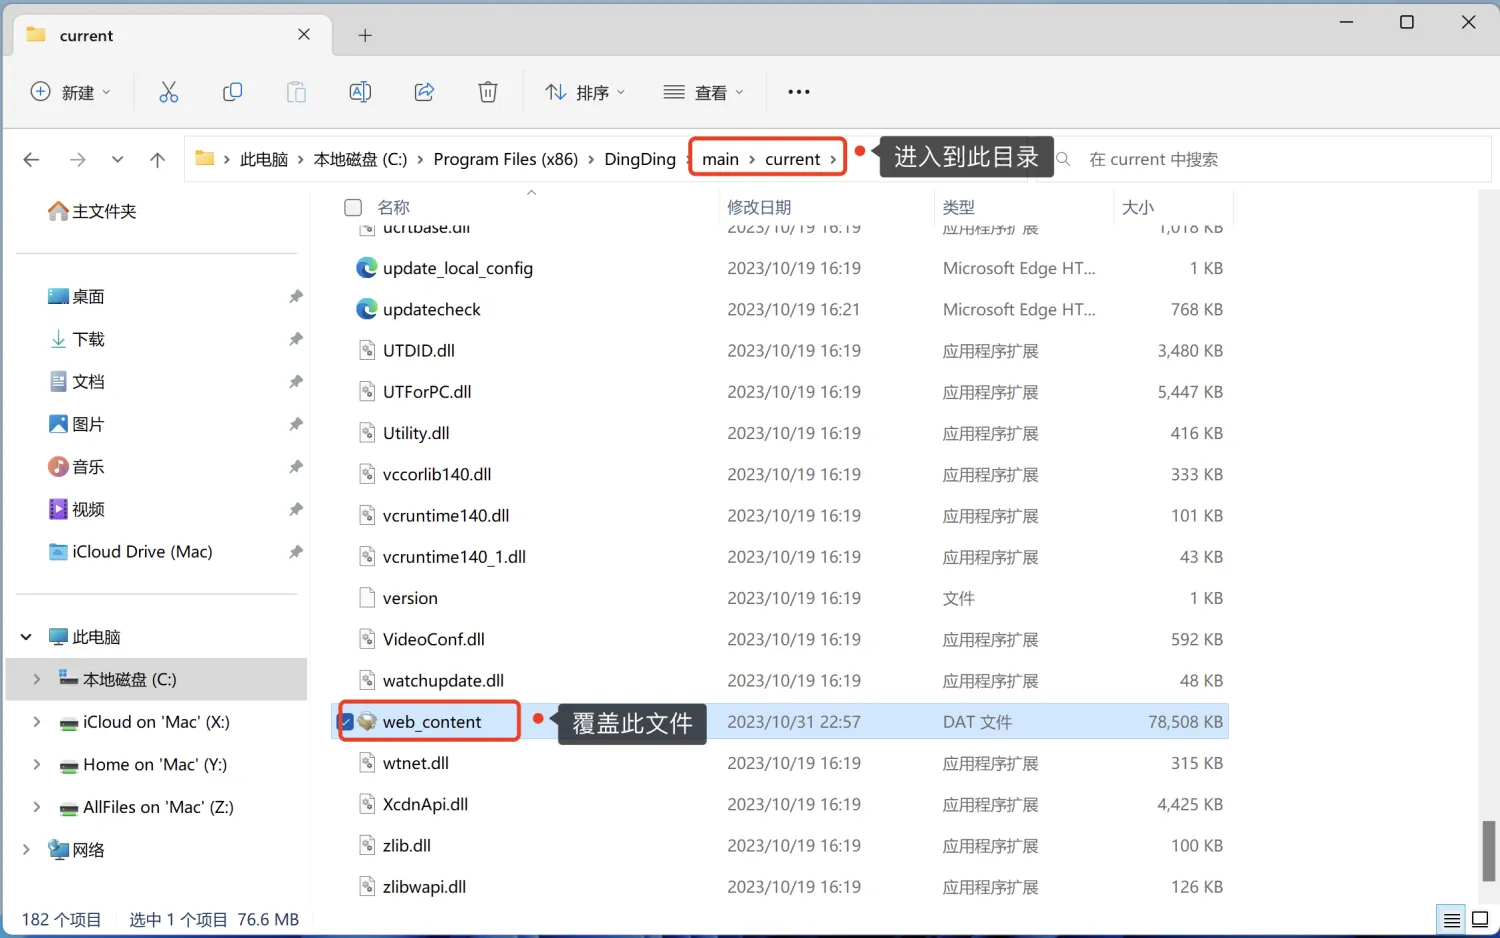
Task: Select the zlibwapi.dll file
Action: [x=424, y=887]
